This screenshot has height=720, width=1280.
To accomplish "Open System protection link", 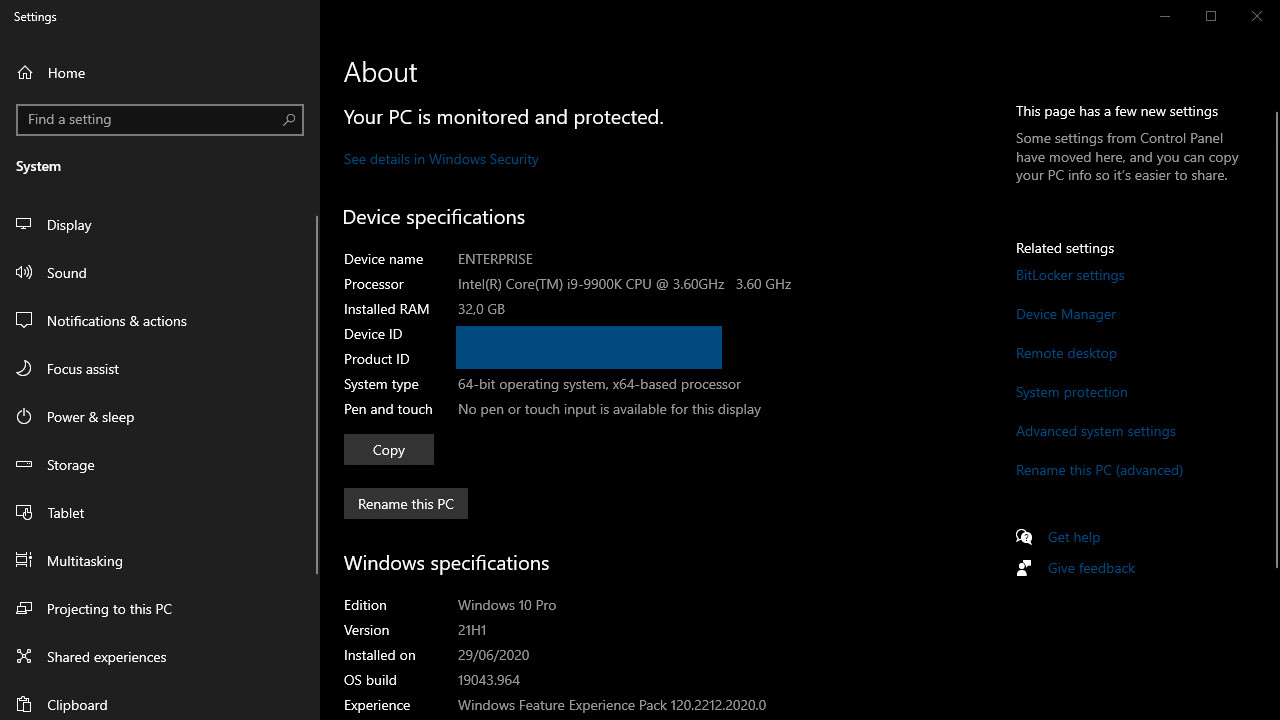I will click(1072, 392).
